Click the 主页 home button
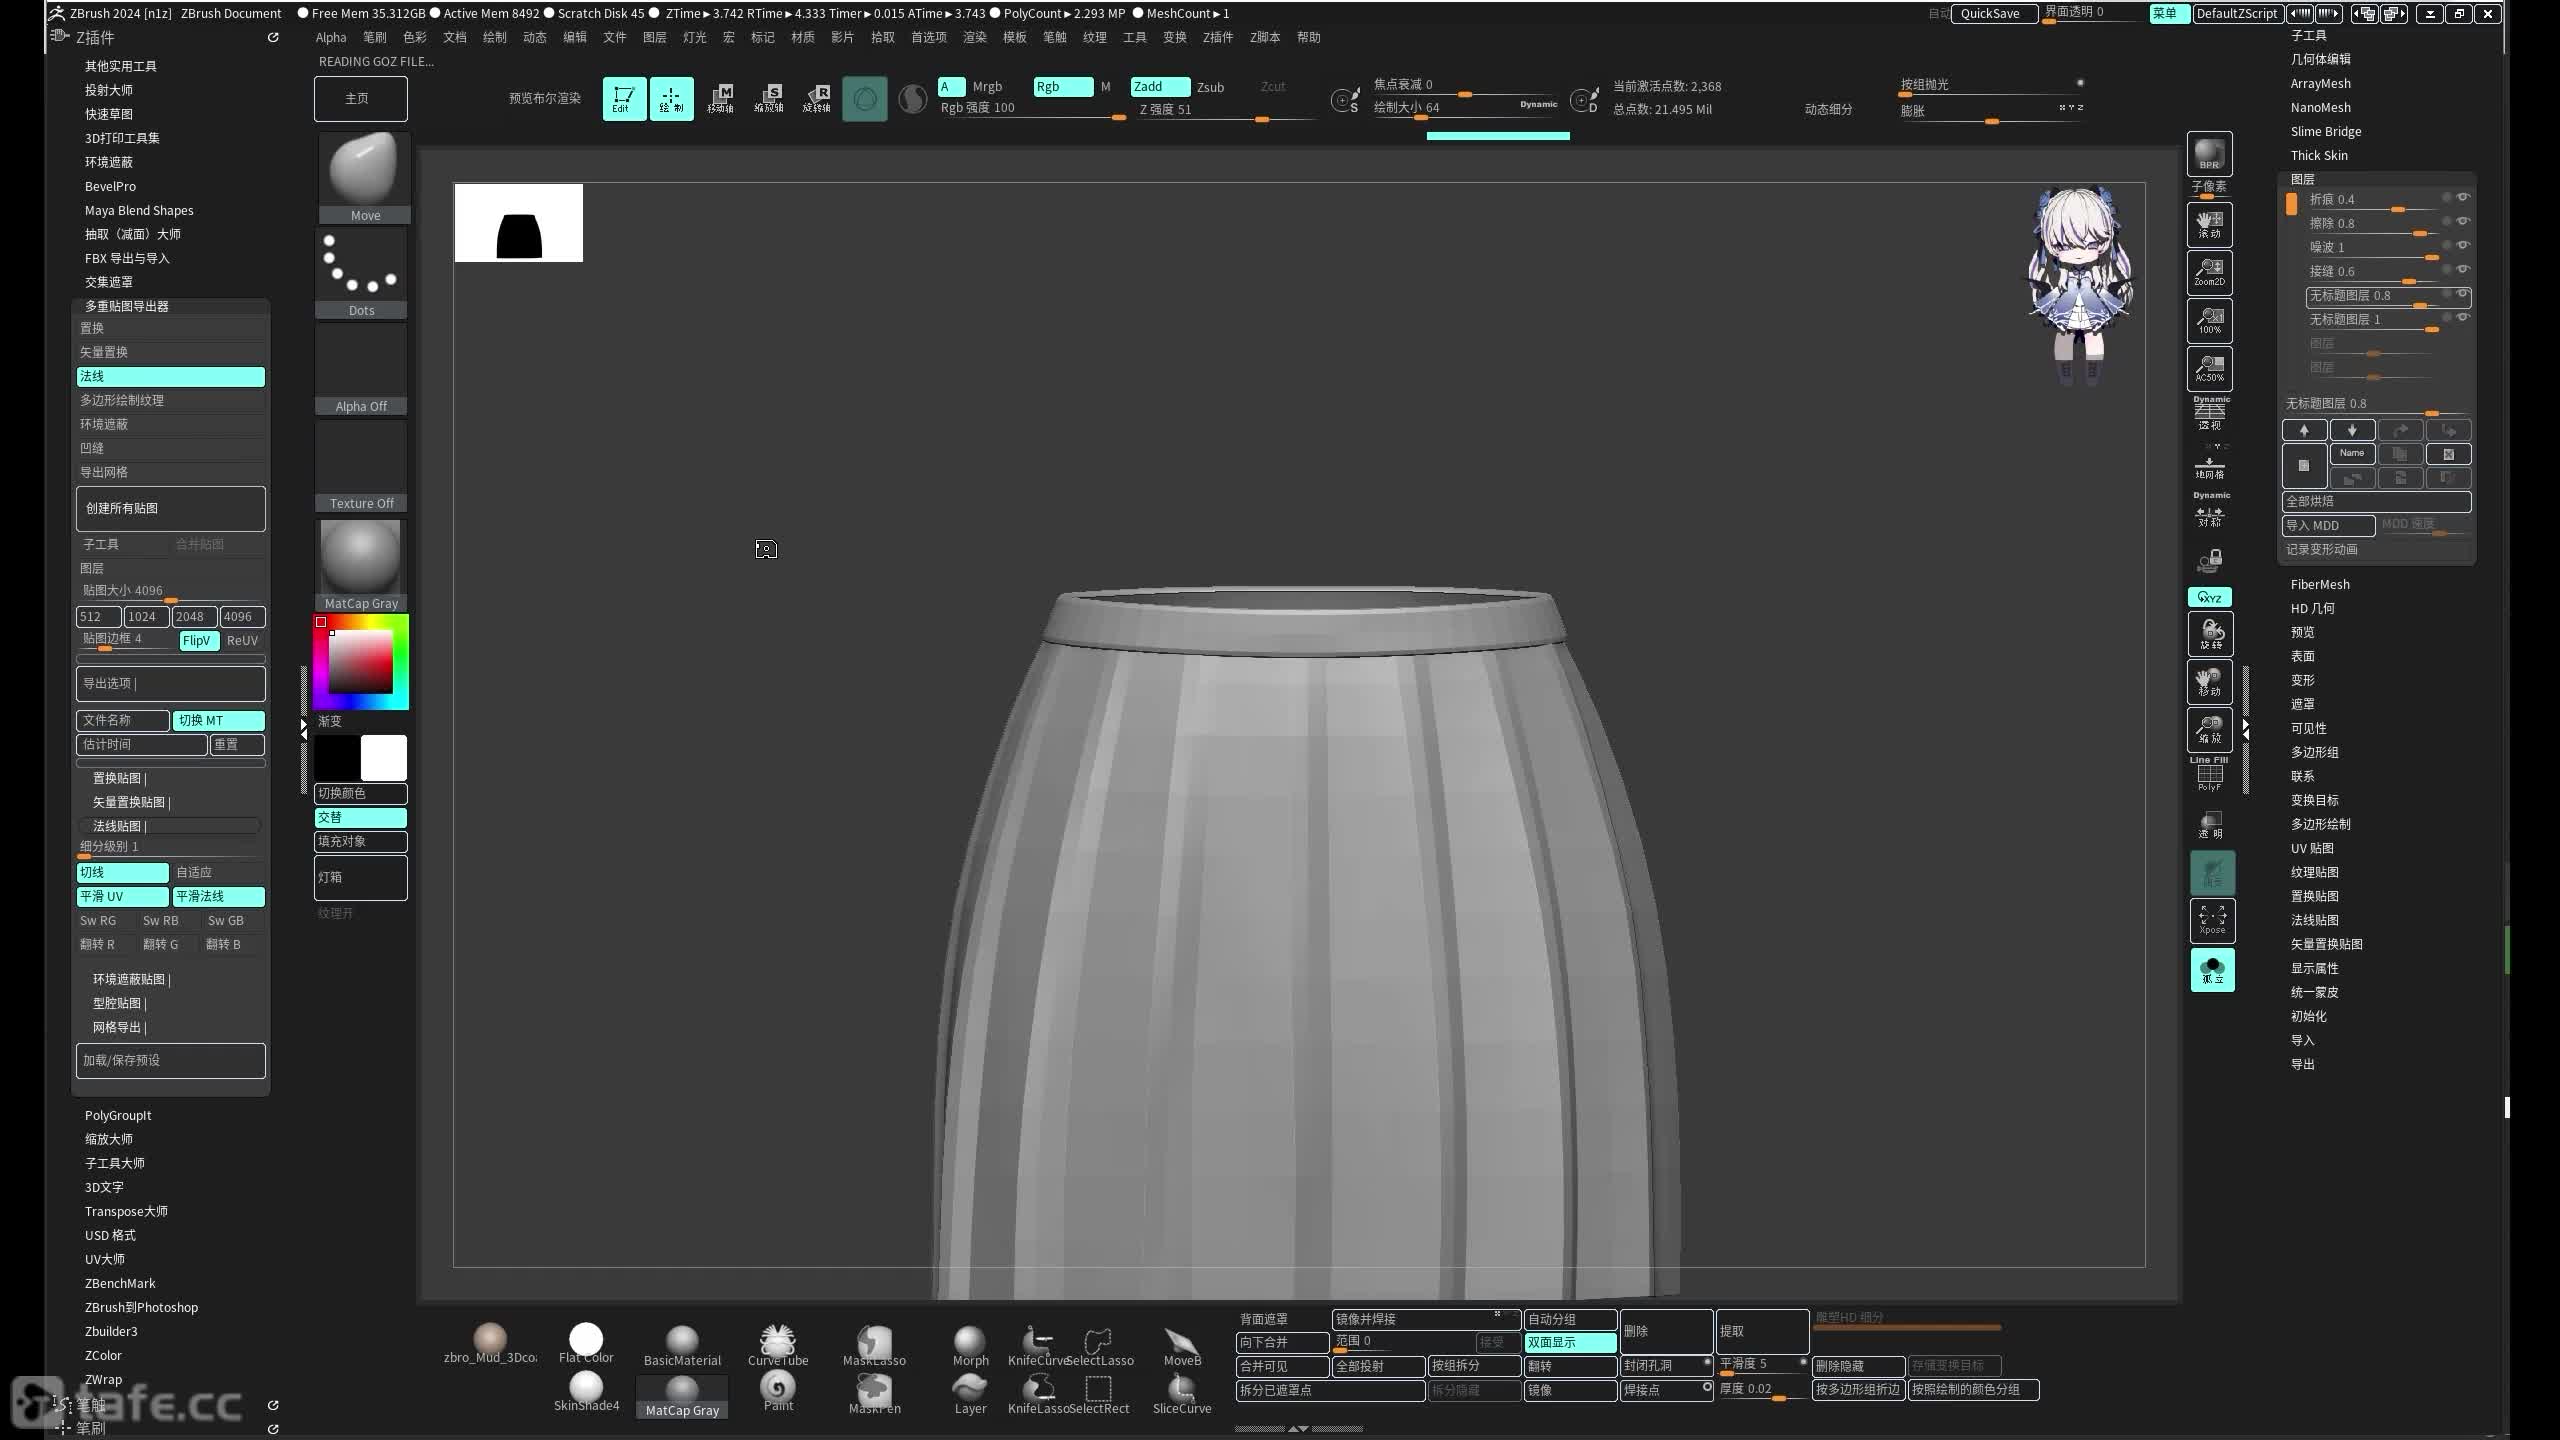Viewport: 2560px width, 1440px height. tap(360, 99)
